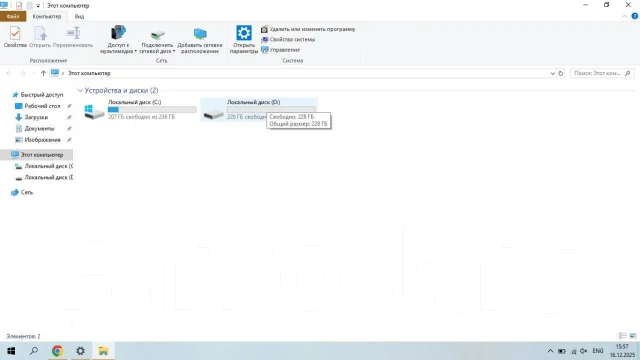The height and width of the screenshot is (360, 640).
Task: Click the network icon in the system tray
Action: pos(573,351)
